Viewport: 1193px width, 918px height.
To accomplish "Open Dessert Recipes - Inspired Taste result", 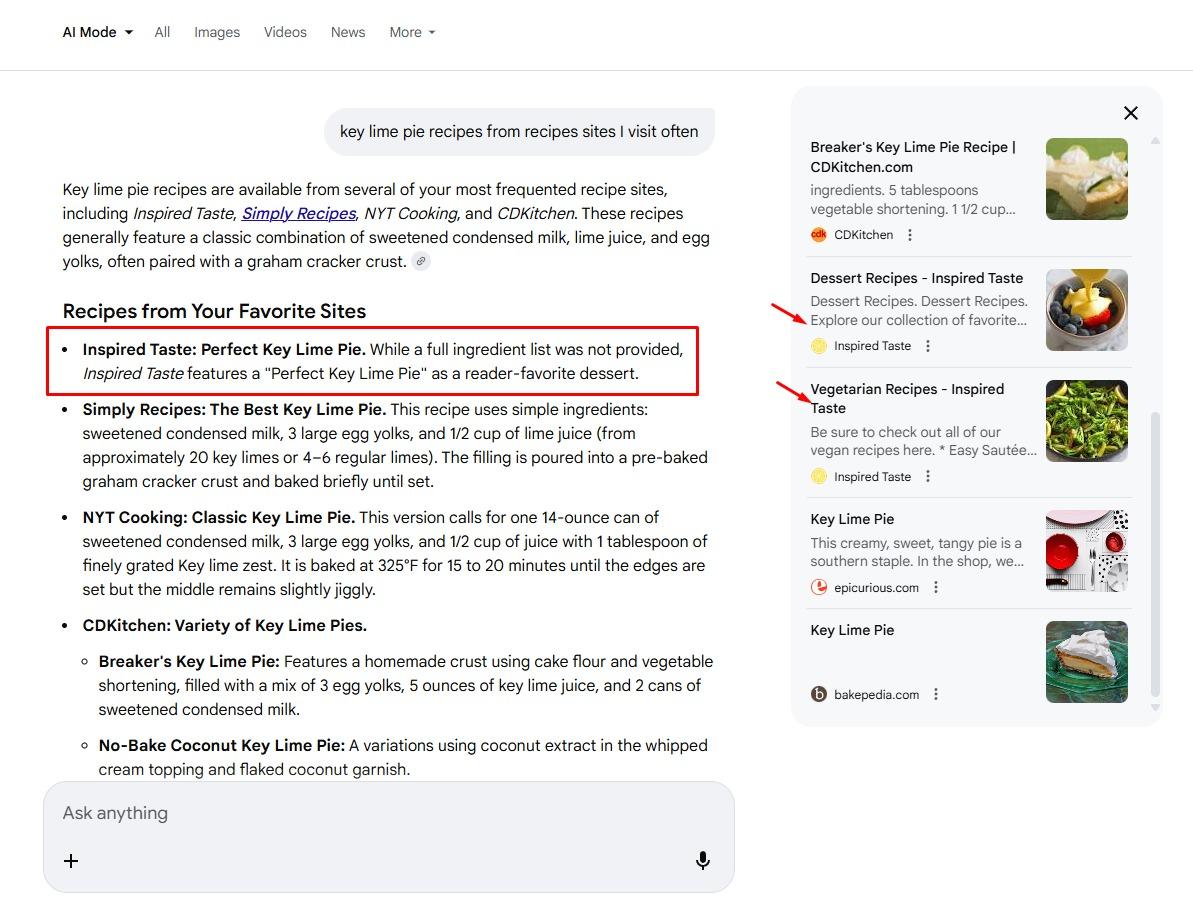I will point(917,278).
